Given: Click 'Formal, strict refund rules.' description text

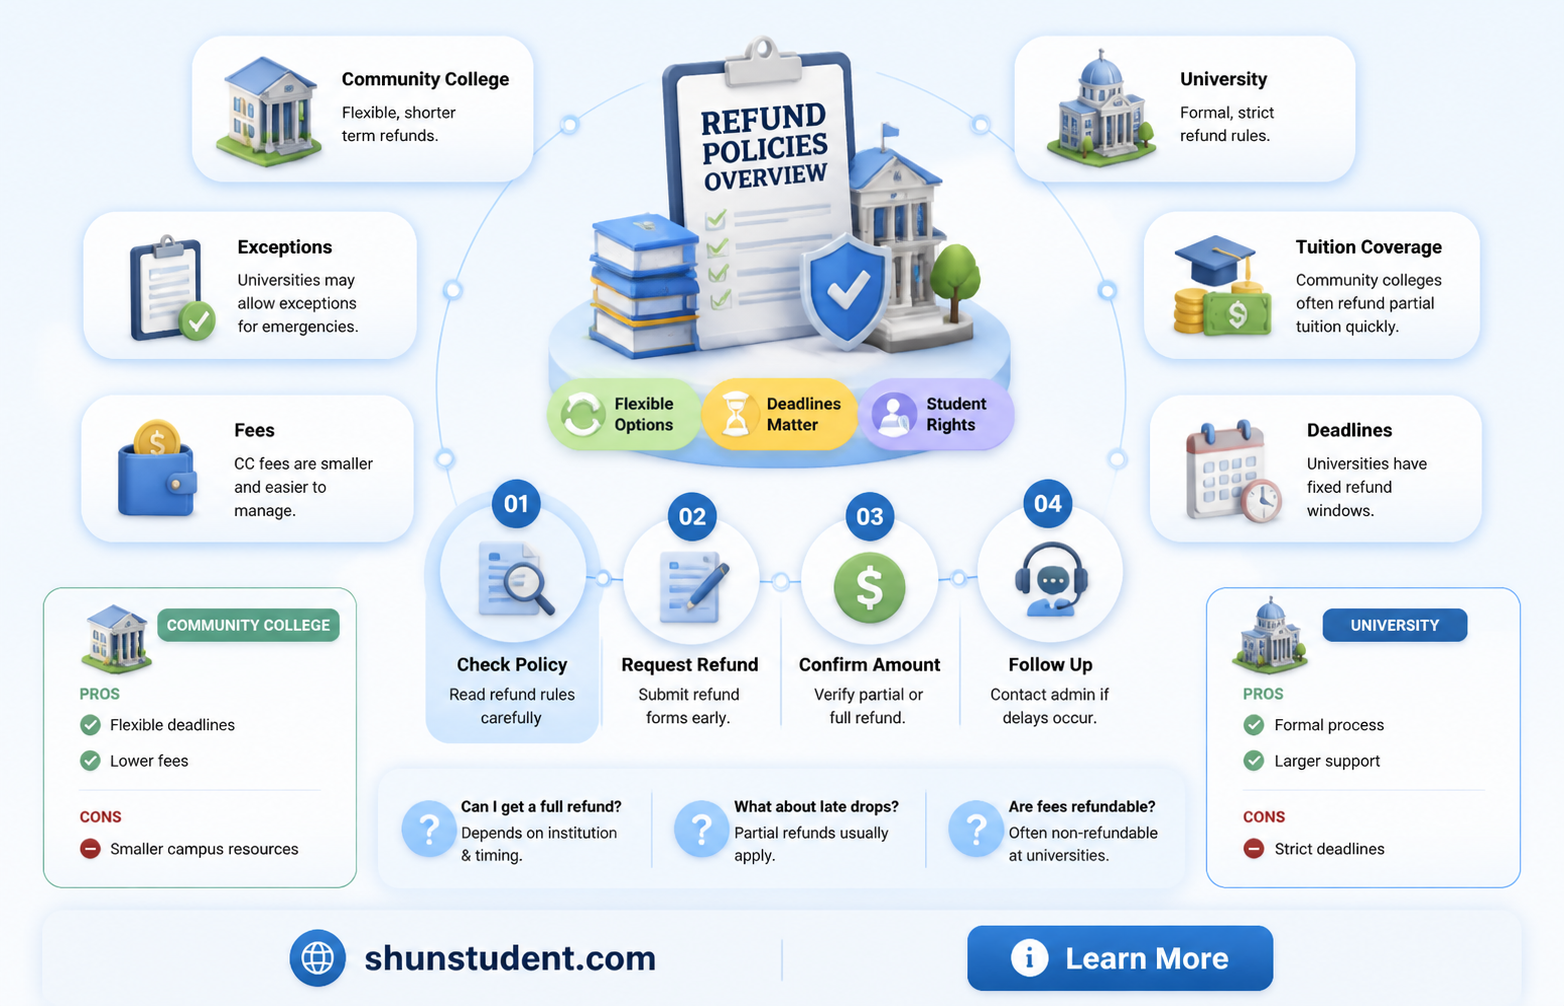Looking at the screenshot, I should pos(1227,124).
